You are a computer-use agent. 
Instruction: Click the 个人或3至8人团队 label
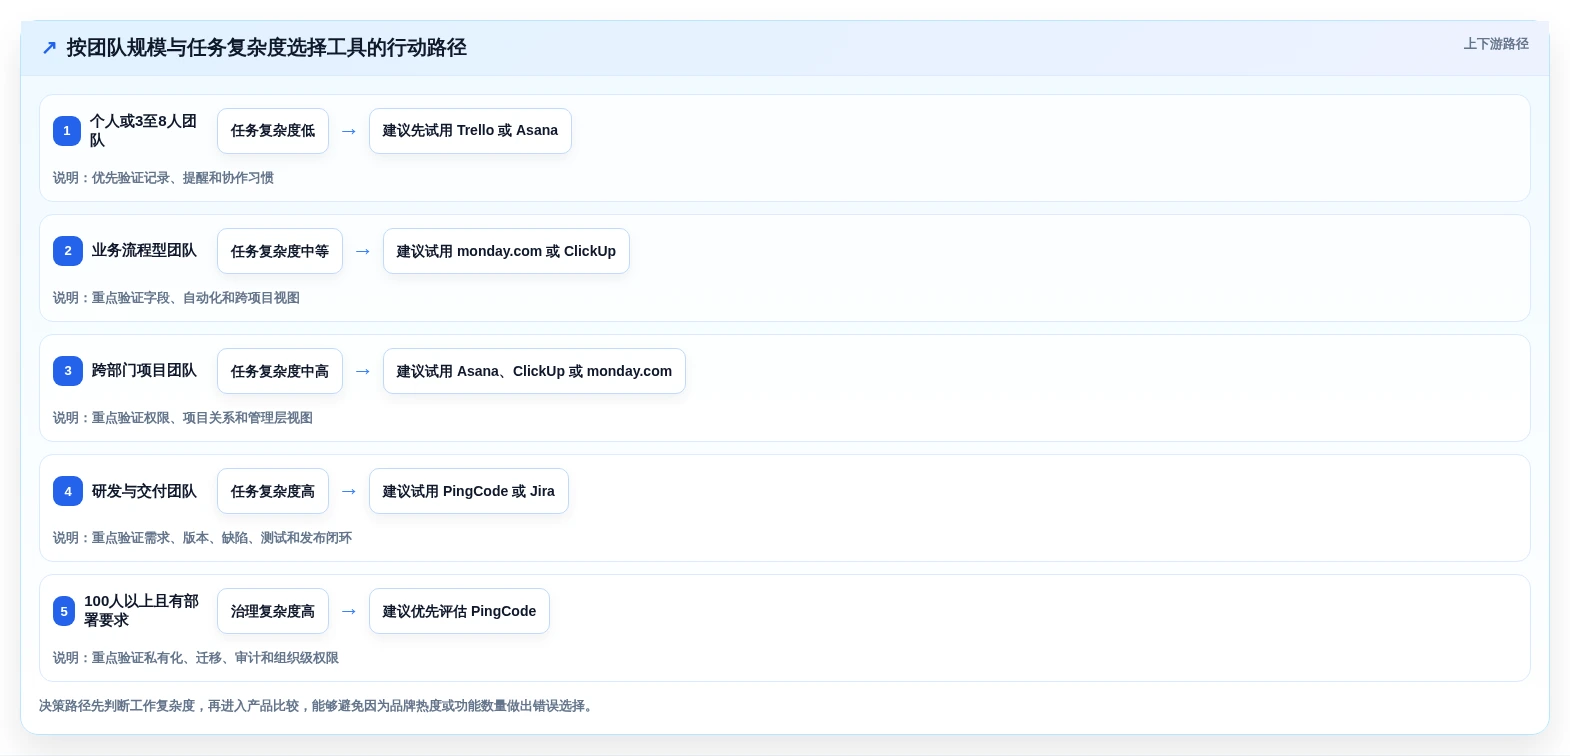point(143,131)
